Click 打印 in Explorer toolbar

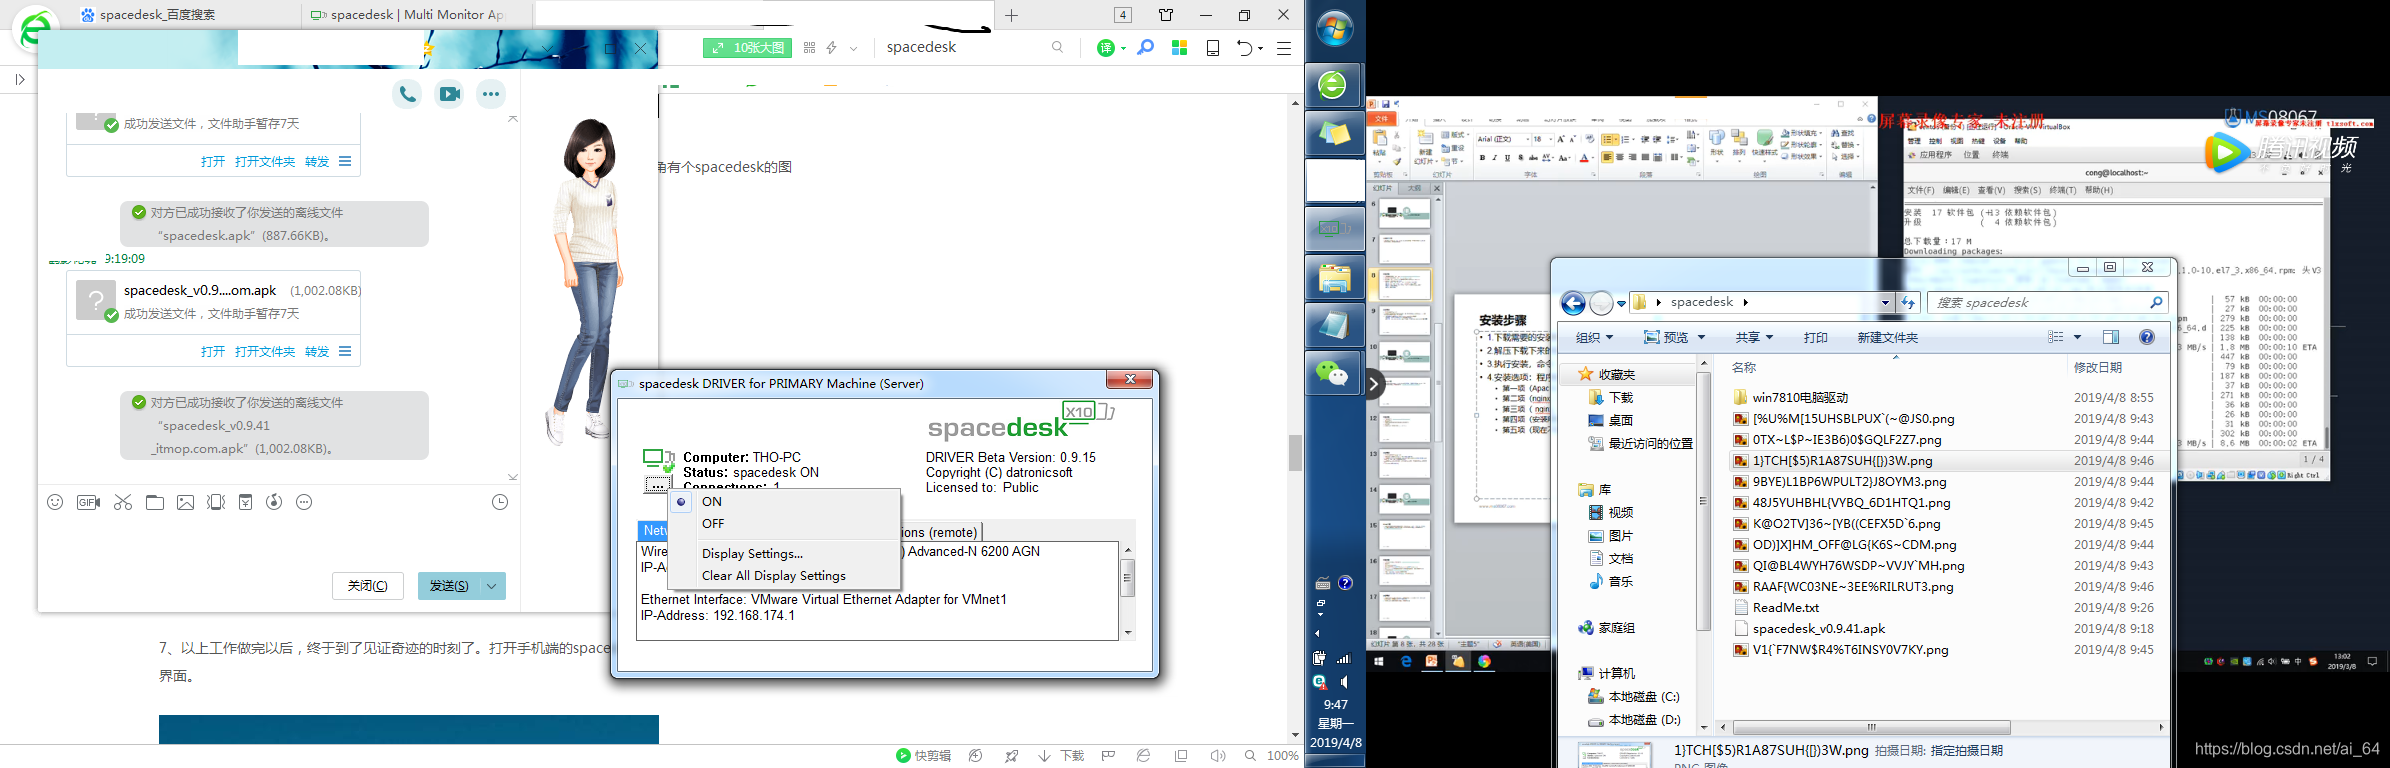[x=1816, y=338]
